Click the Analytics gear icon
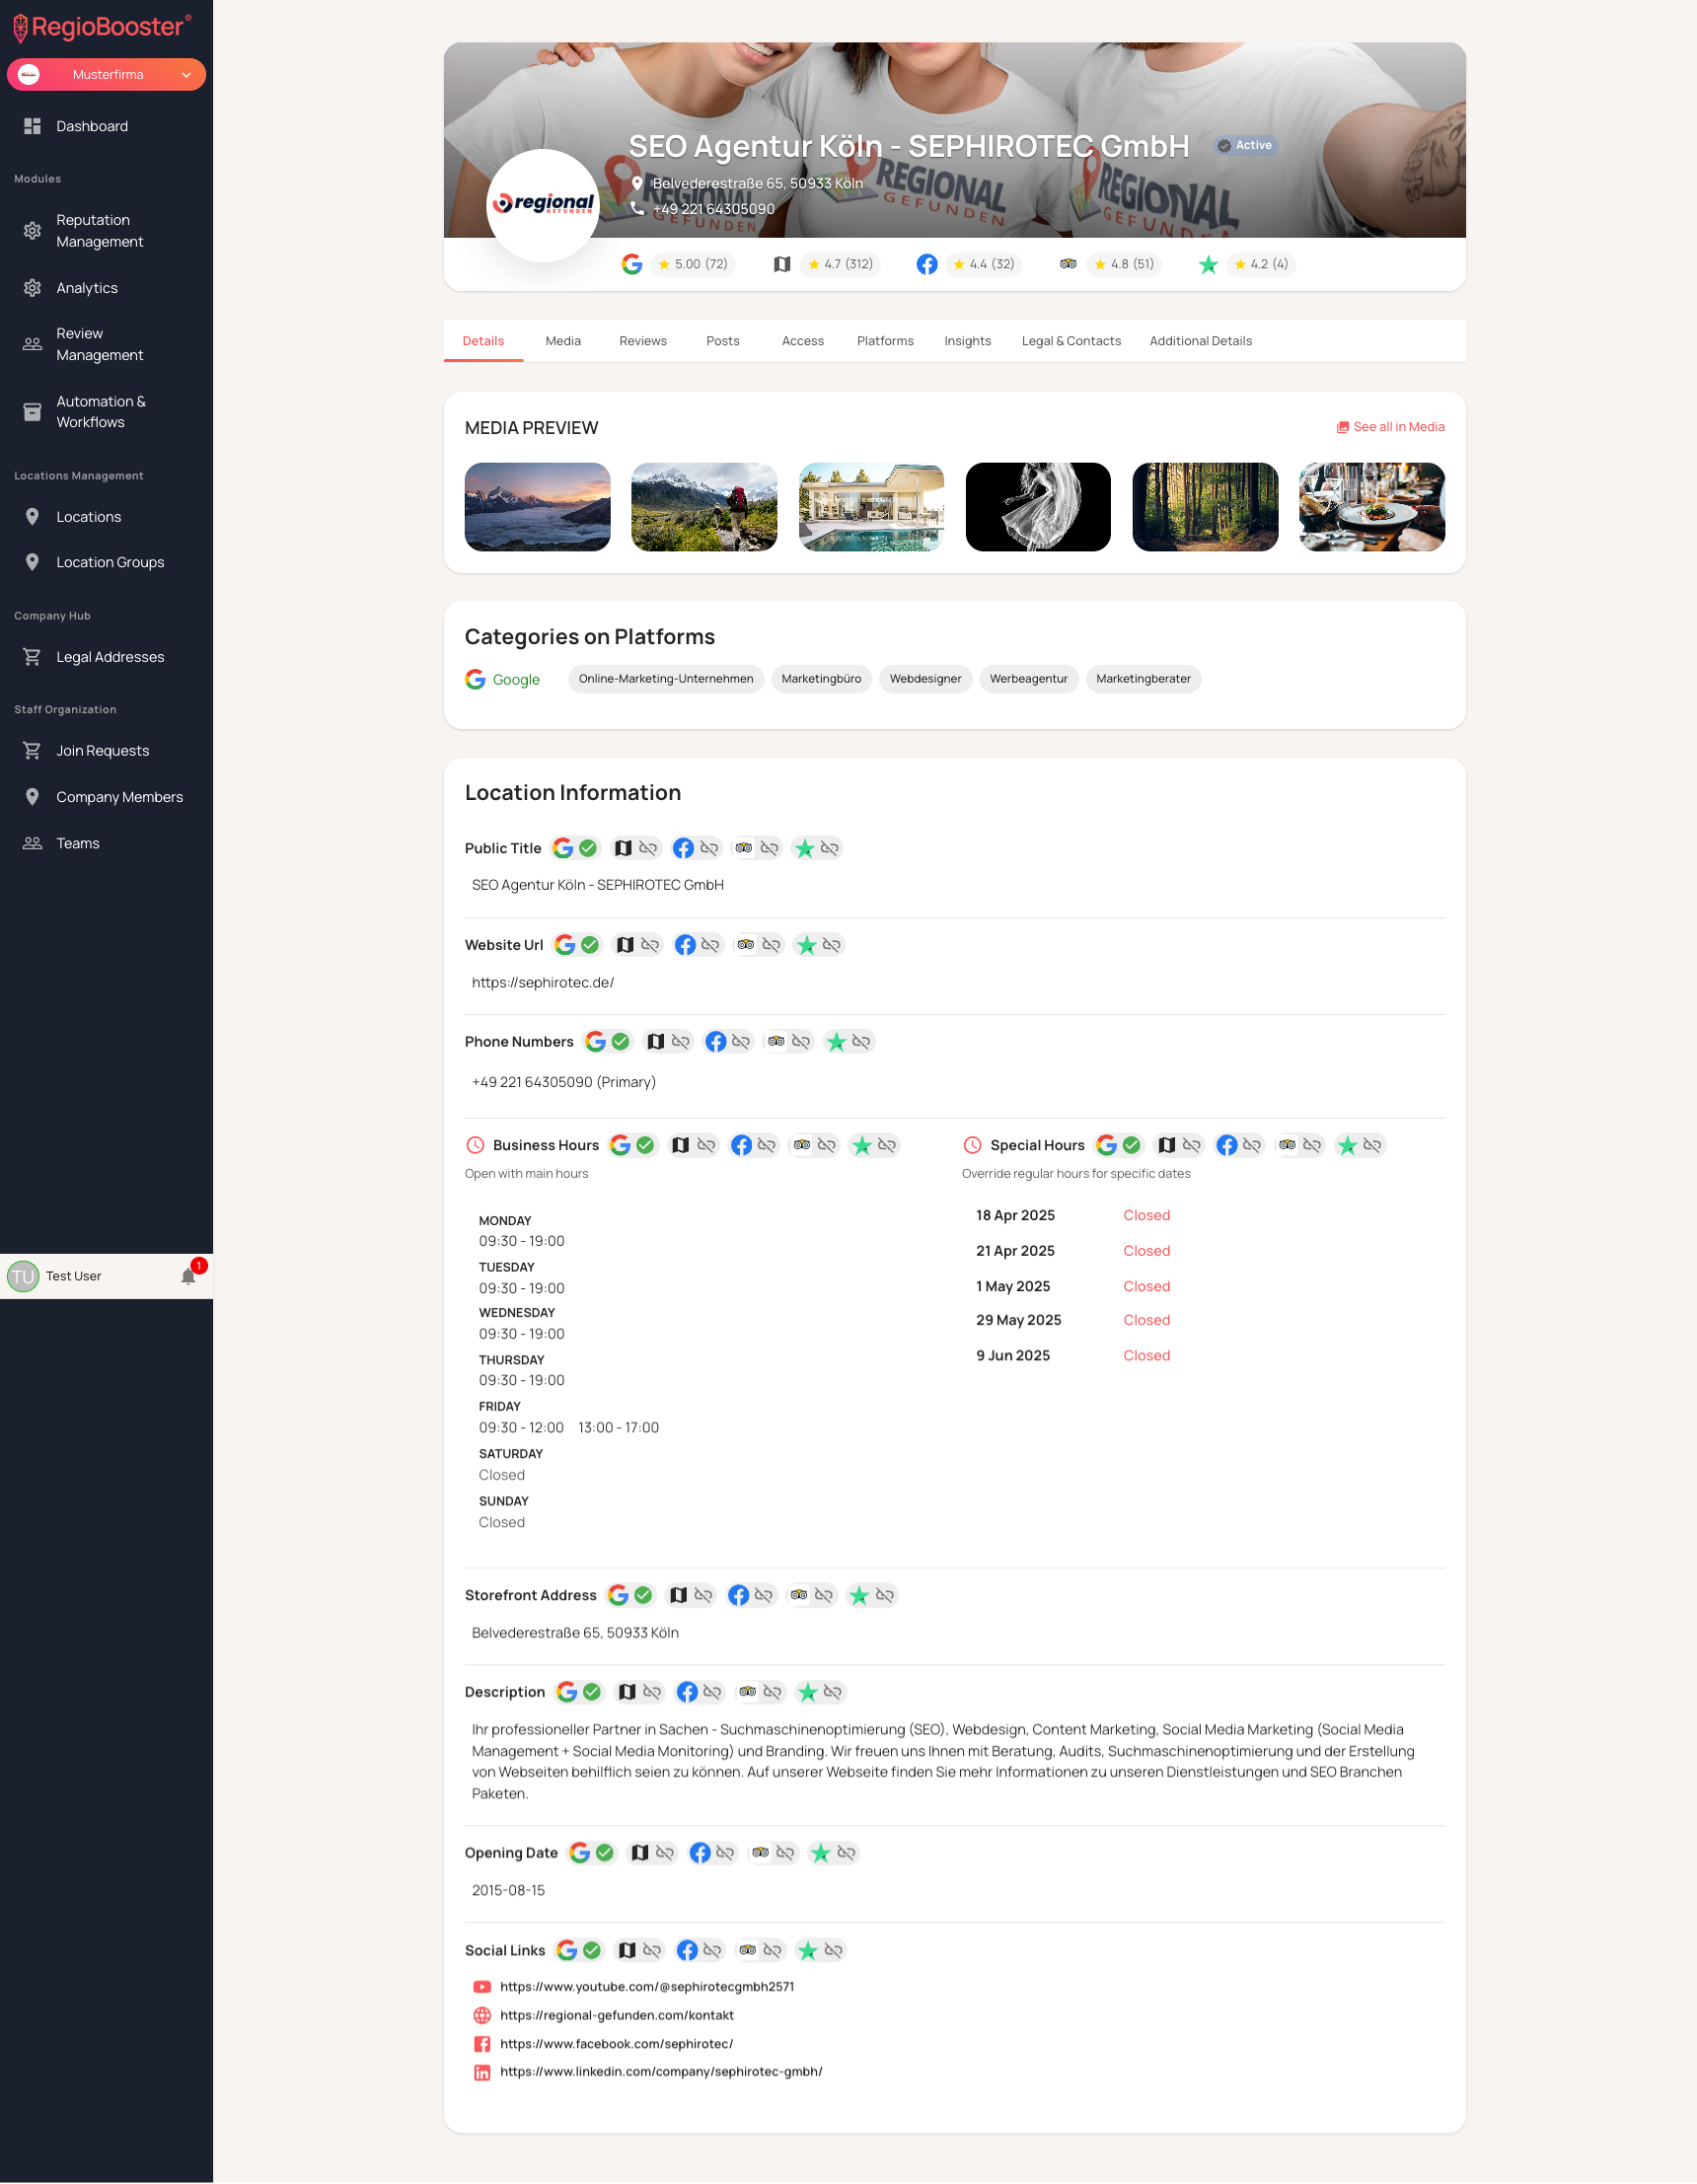Viewport: 1697px width, 2184px height. coord(32,288)
